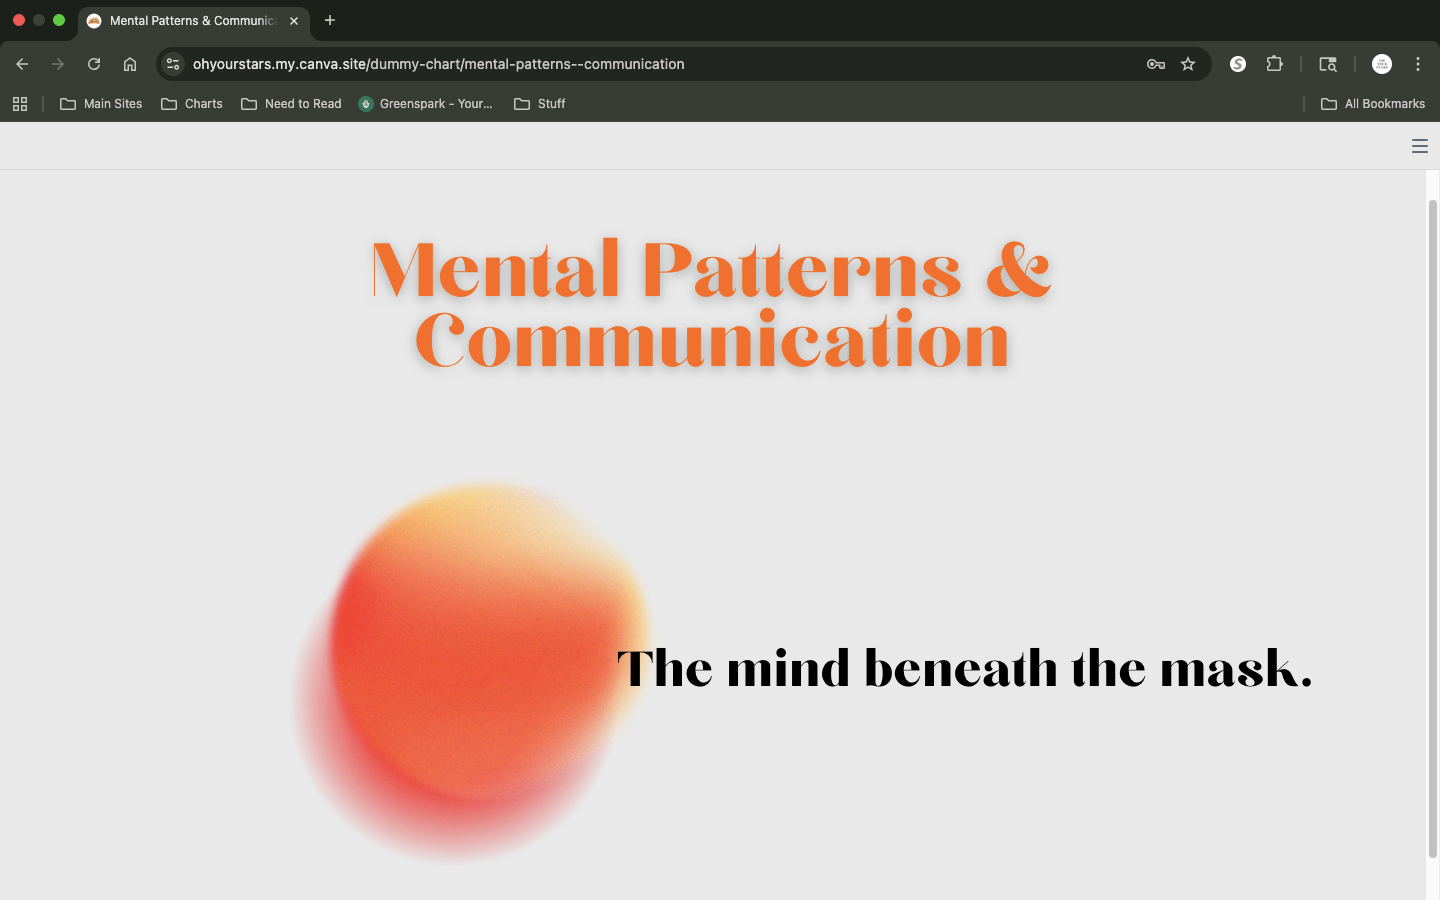The image size is (1440, 900).
Task: Open the Extensions puzzle icon
Action: [x=1274, y=64]
